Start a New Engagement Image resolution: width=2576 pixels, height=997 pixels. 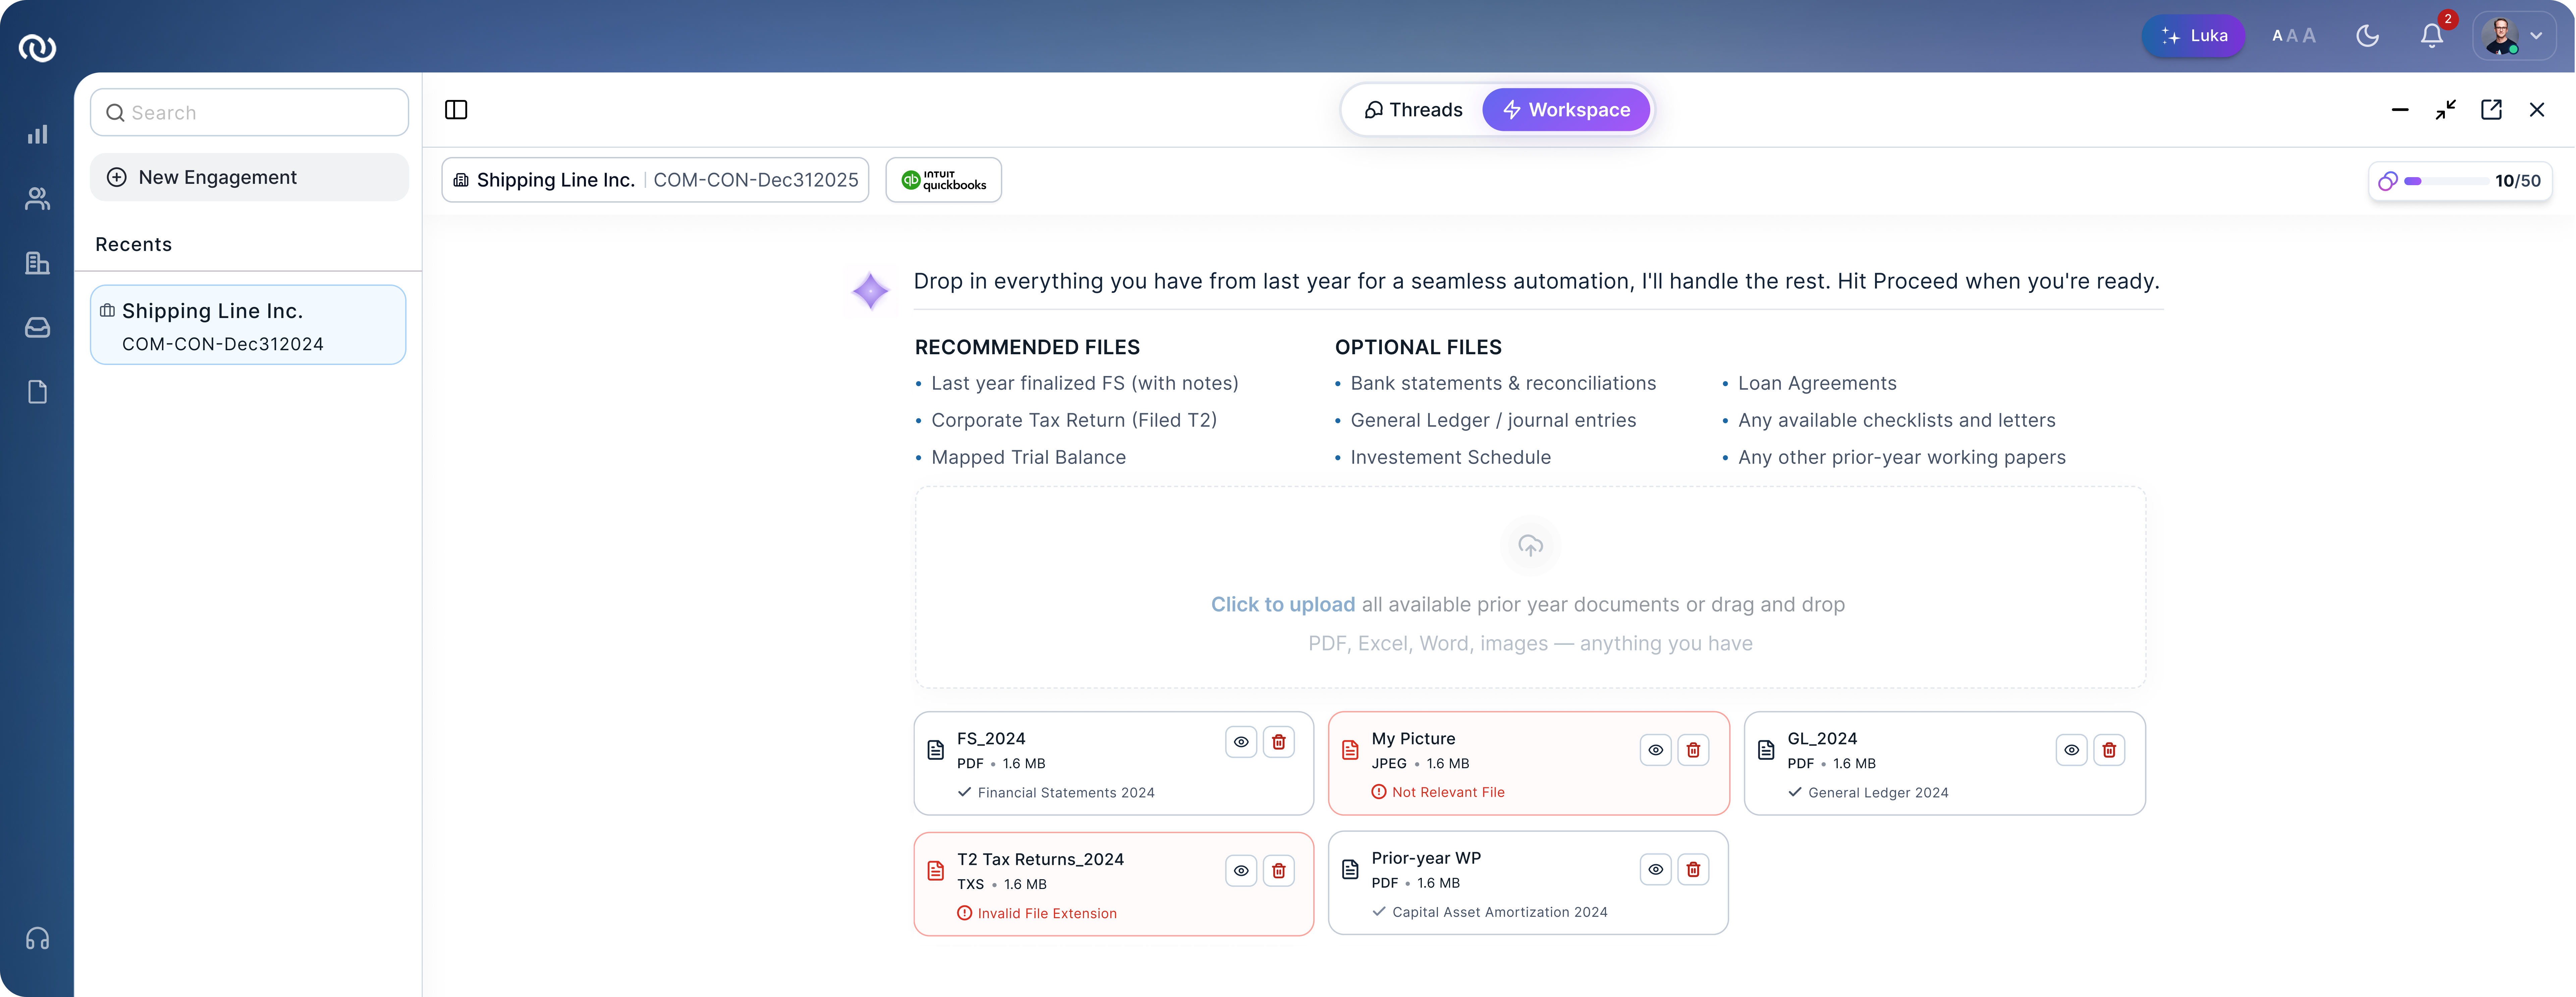249,177
